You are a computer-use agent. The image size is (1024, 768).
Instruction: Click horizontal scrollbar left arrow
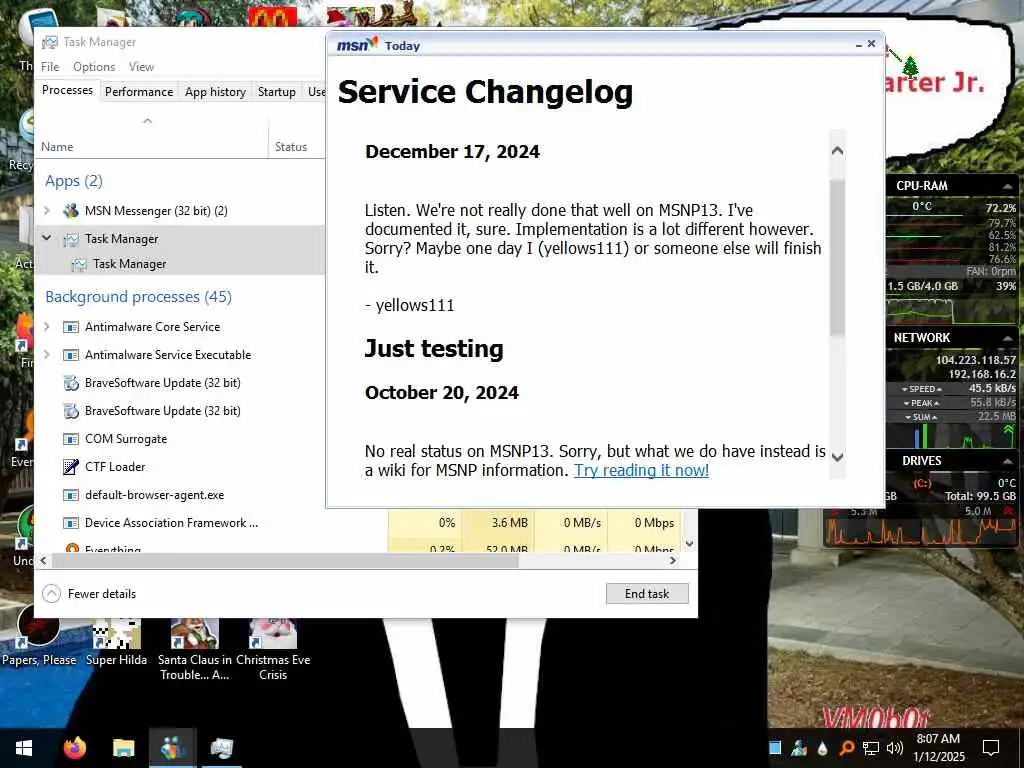43,561
